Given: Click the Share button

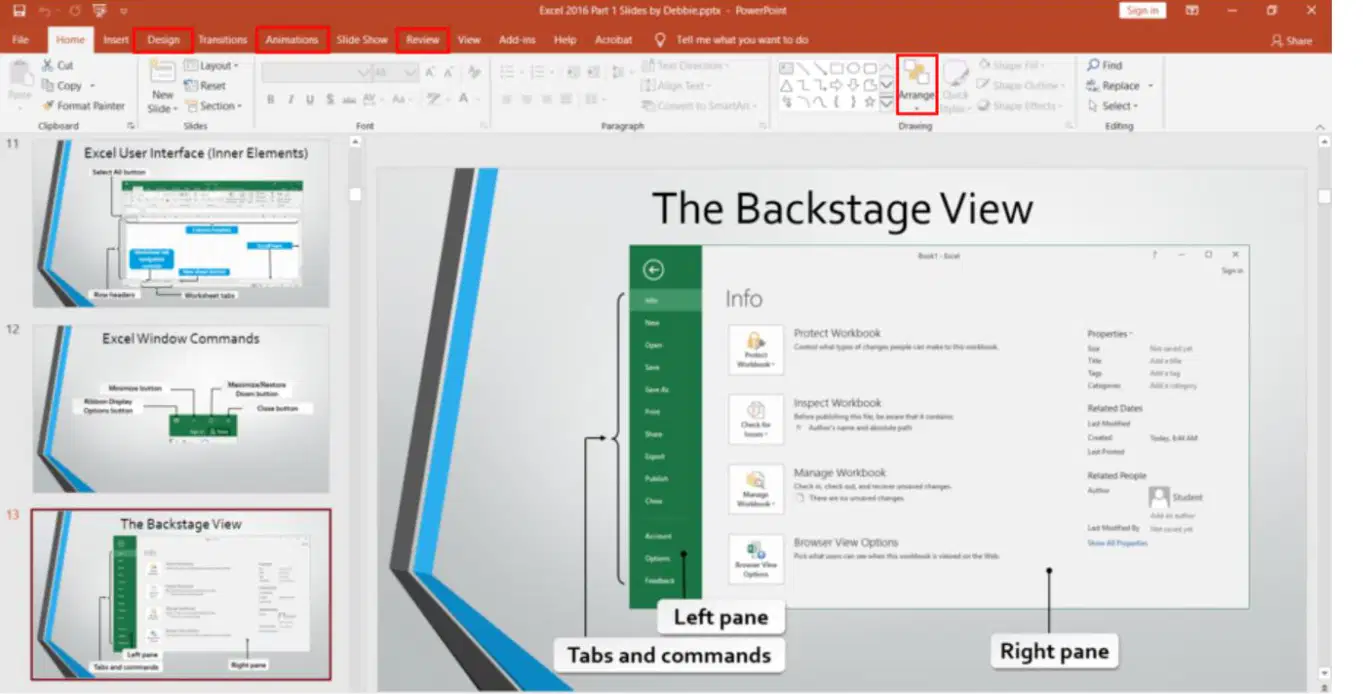Looking at the screenshot, I should click(1291, 41).
